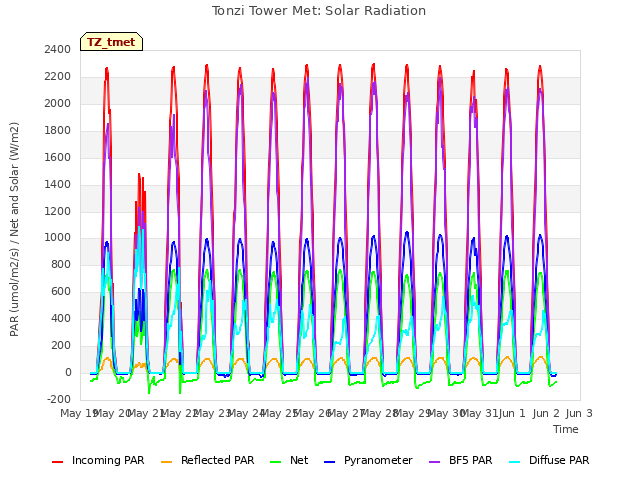Click the Time x-axis label
640x480 pixels.
click(566, 429)
